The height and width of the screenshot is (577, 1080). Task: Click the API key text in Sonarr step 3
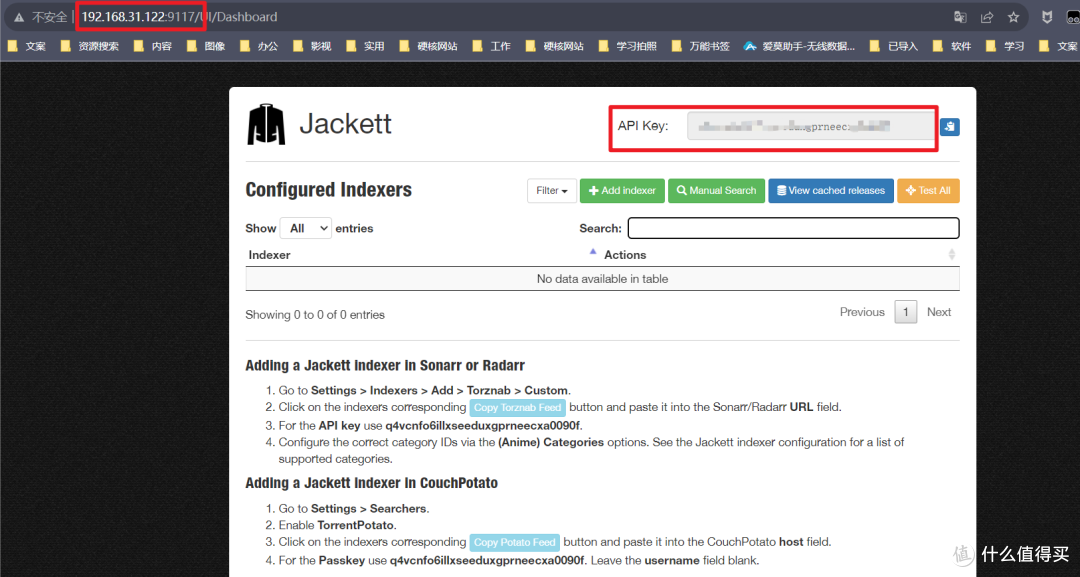coord(483,426)
